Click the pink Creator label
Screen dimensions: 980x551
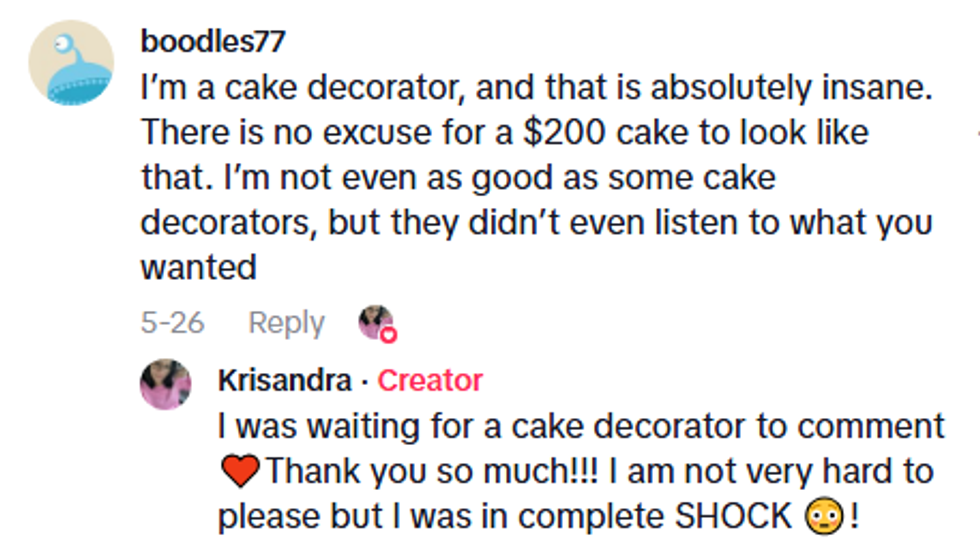[430, 380]
